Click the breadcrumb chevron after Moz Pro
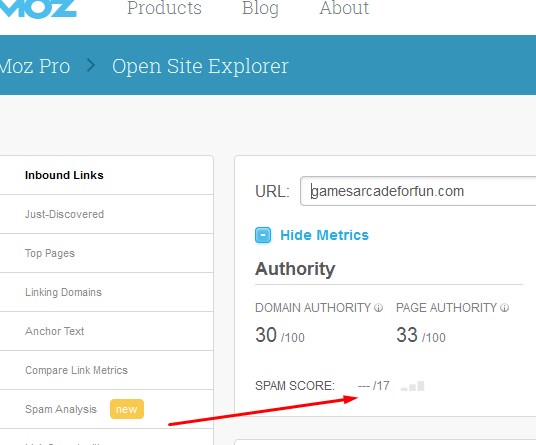Screen dimensions: 536x445 [91, 65]
